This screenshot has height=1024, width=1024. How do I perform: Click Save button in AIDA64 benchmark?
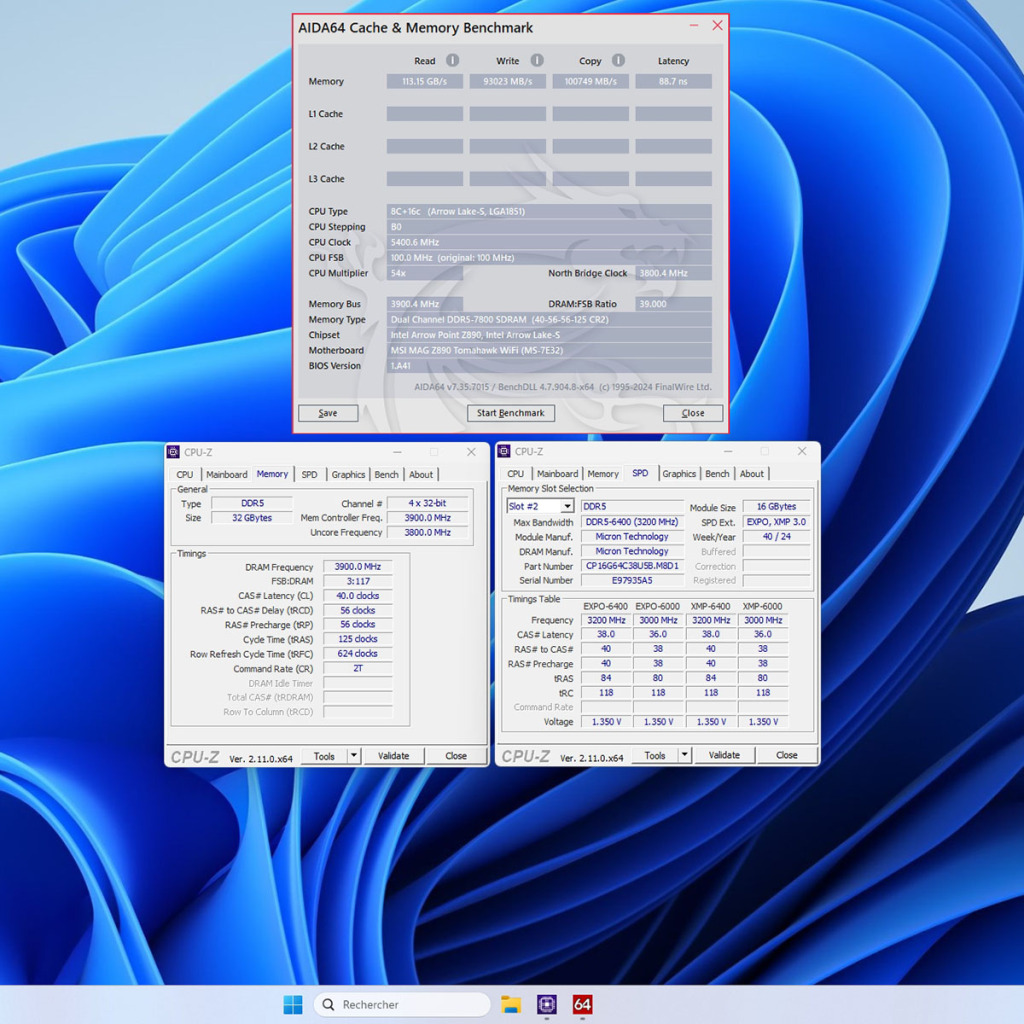pos(328,413)
